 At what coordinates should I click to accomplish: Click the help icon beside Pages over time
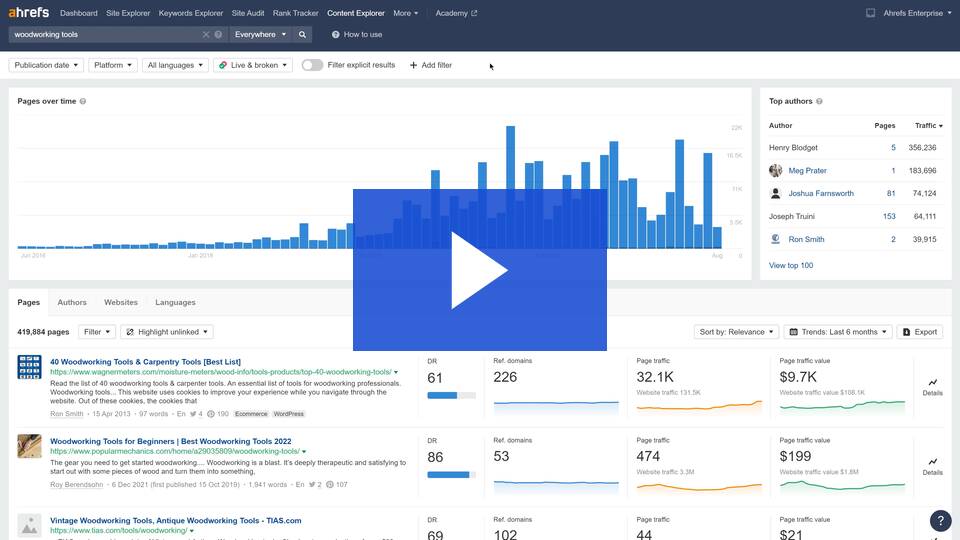tap(83, 101)
